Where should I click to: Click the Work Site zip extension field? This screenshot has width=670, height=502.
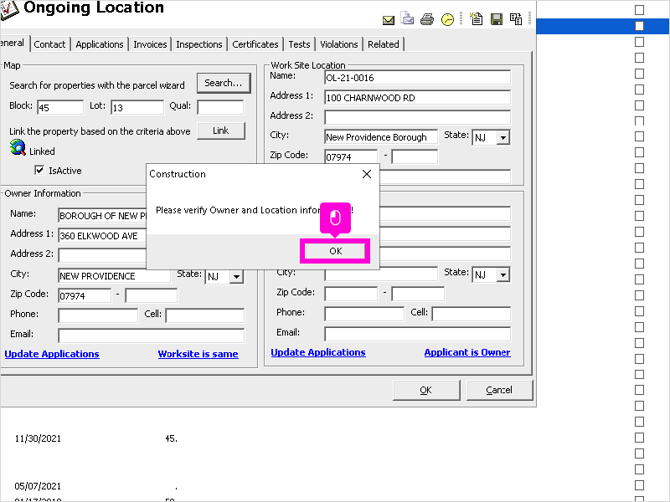[414, 157]
